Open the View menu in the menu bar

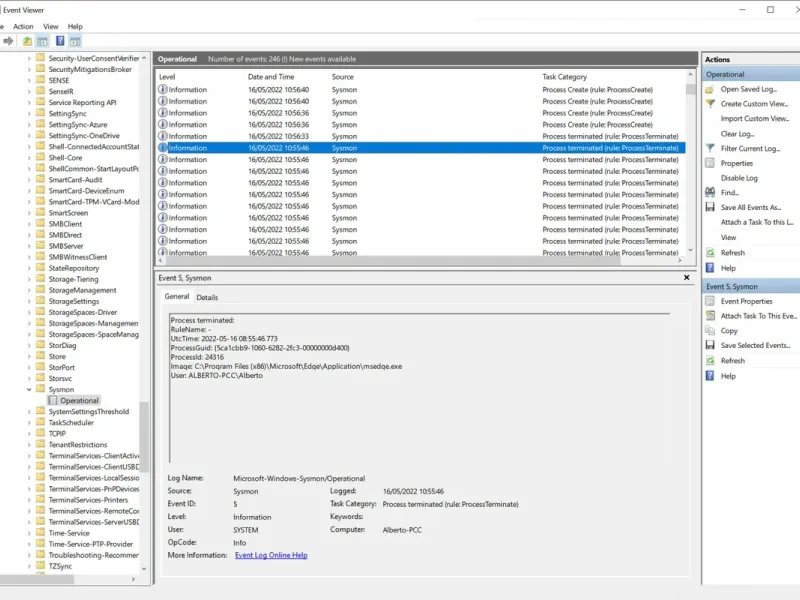(x=51, y=27)
